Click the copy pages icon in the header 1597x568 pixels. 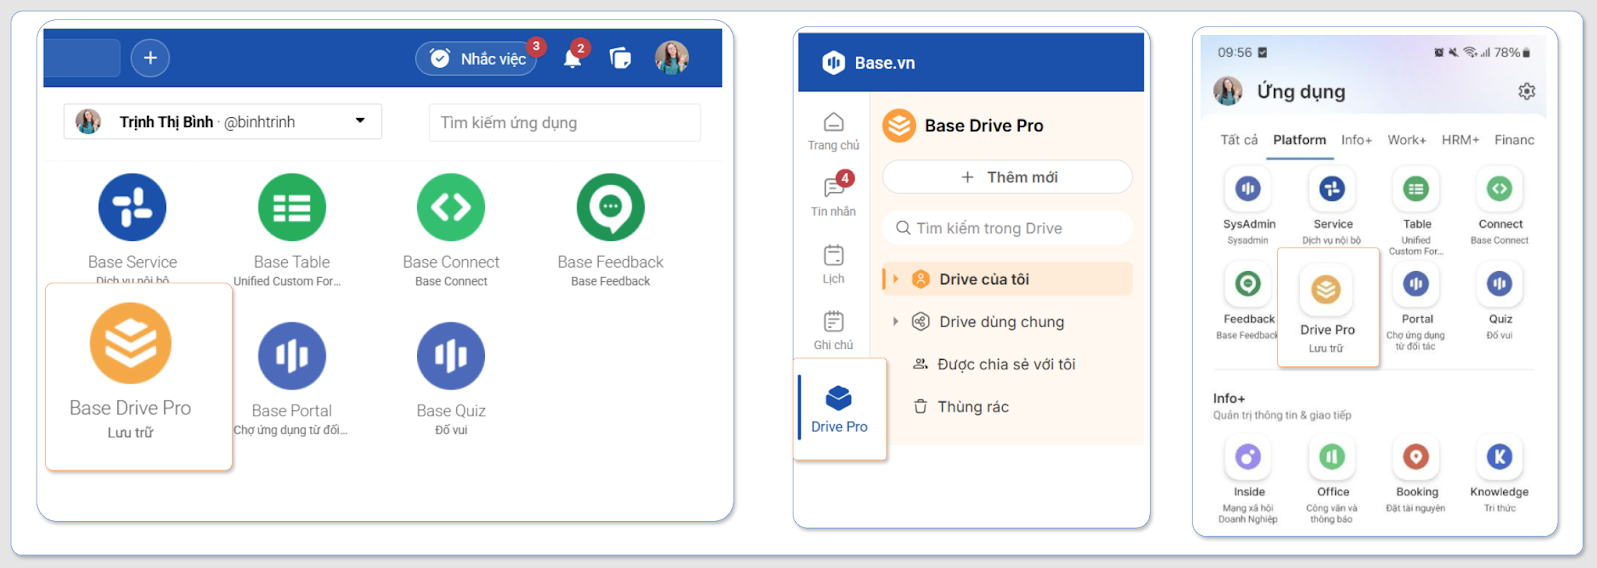(x=621, y=58)
